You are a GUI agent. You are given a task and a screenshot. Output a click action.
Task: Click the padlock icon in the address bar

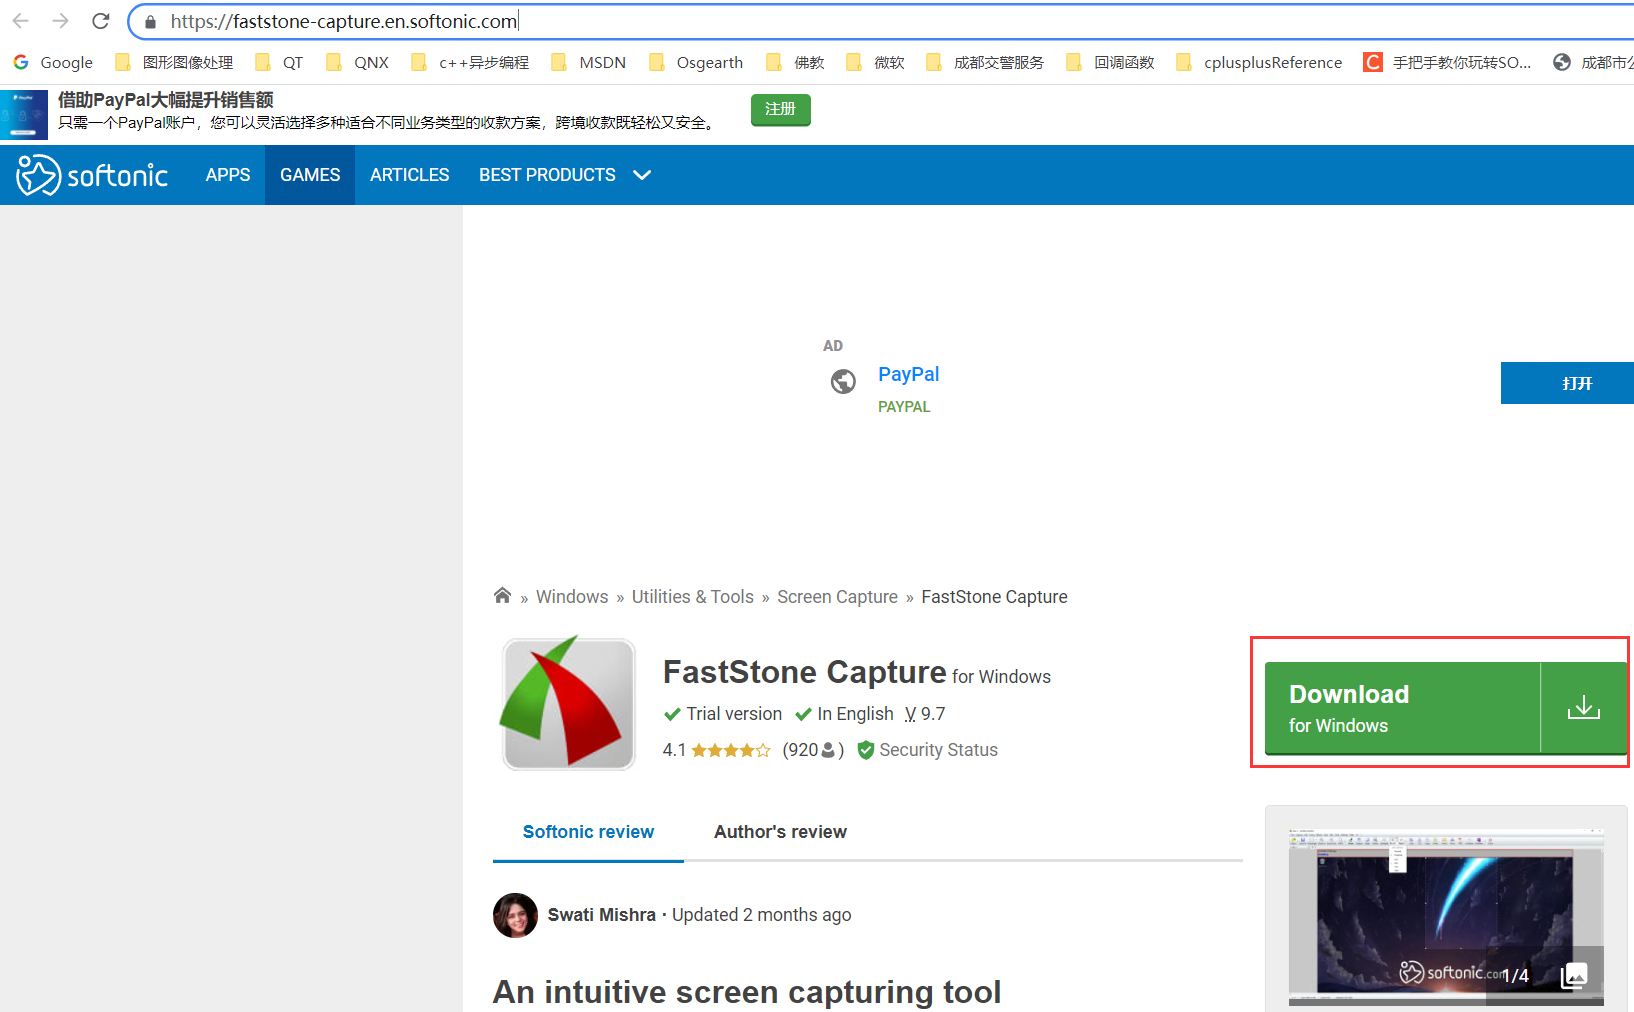(149, 21)
